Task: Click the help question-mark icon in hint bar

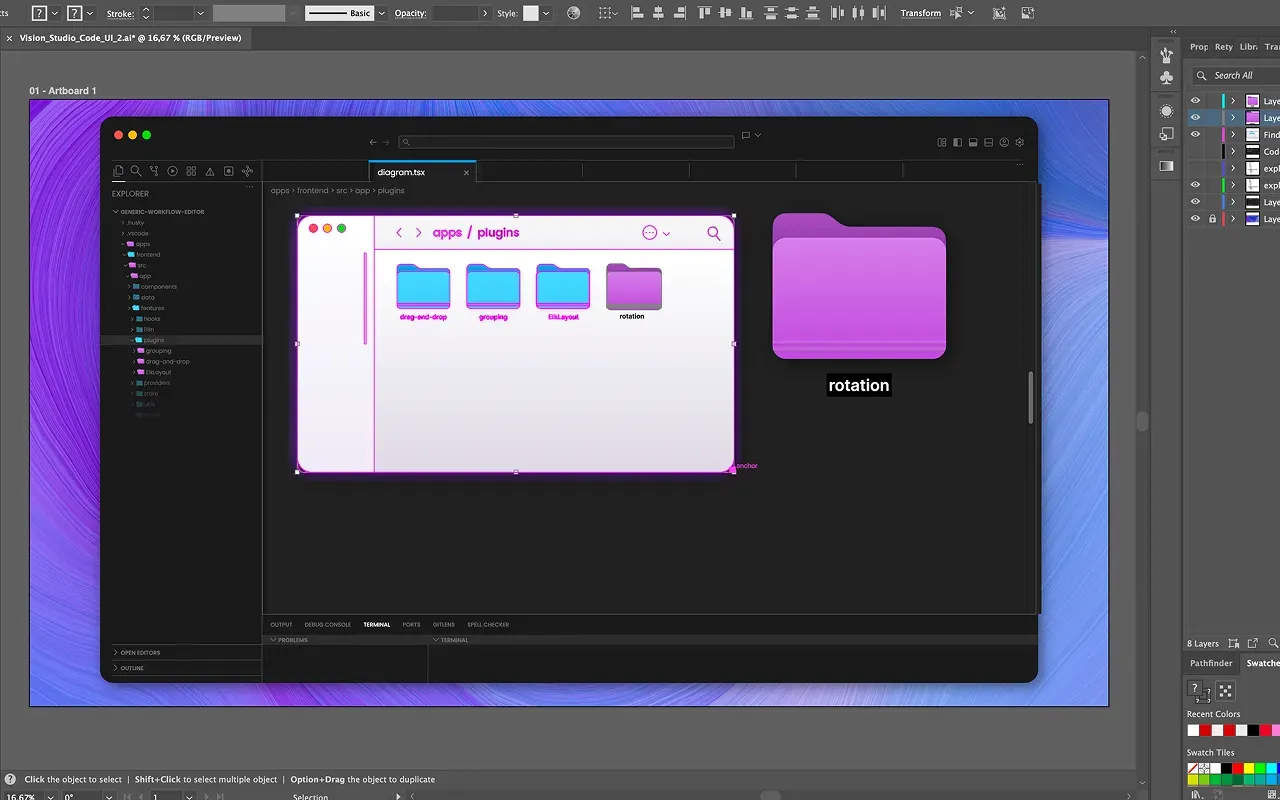Action: point(10,779)
